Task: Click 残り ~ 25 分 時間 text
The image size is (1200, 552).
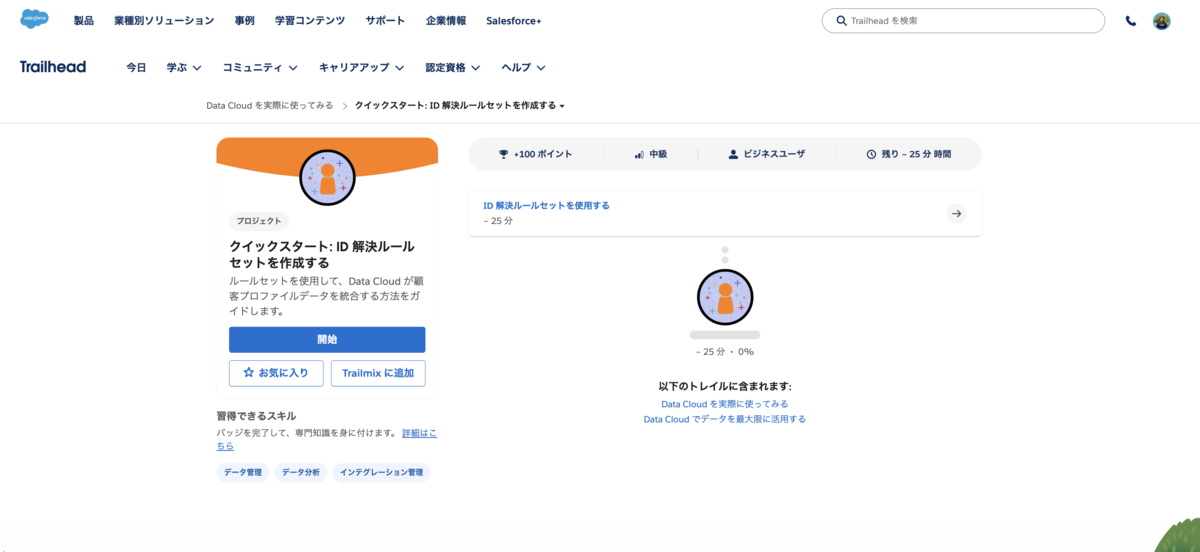Action: click(x=916, y=154)
